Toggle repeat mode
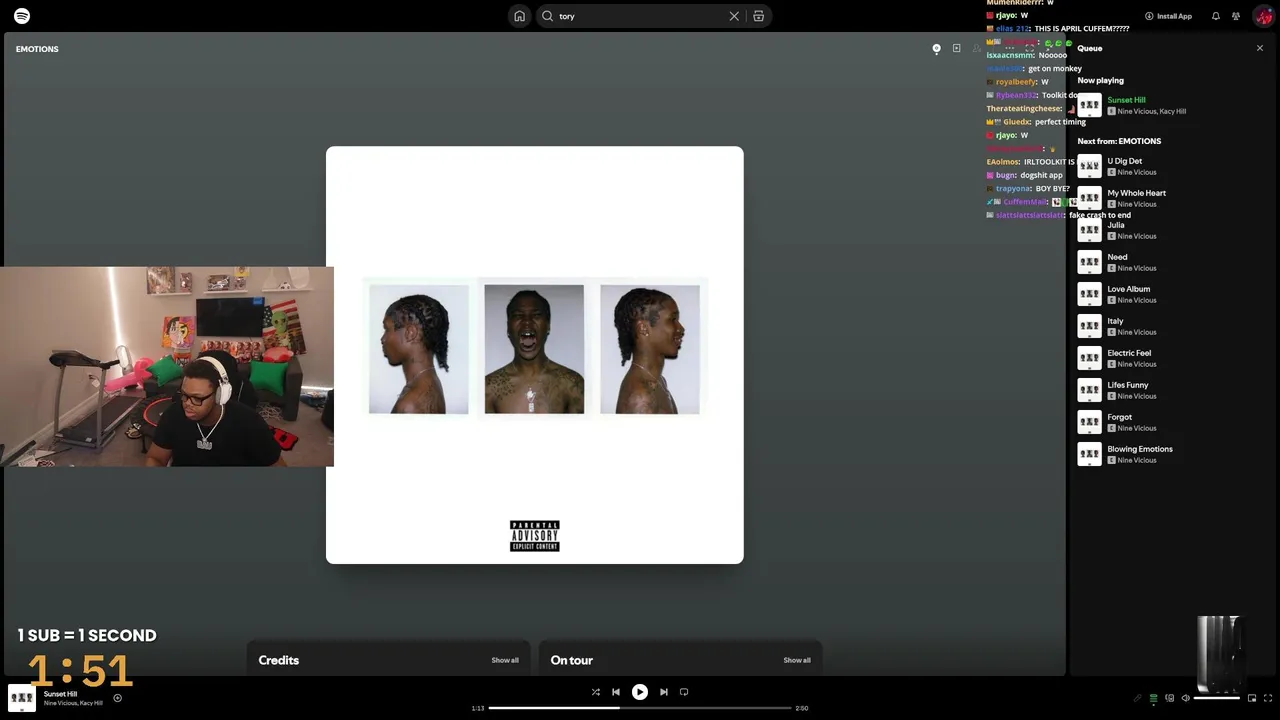This screenshot has height=720, width=1280. click(684, 692)
